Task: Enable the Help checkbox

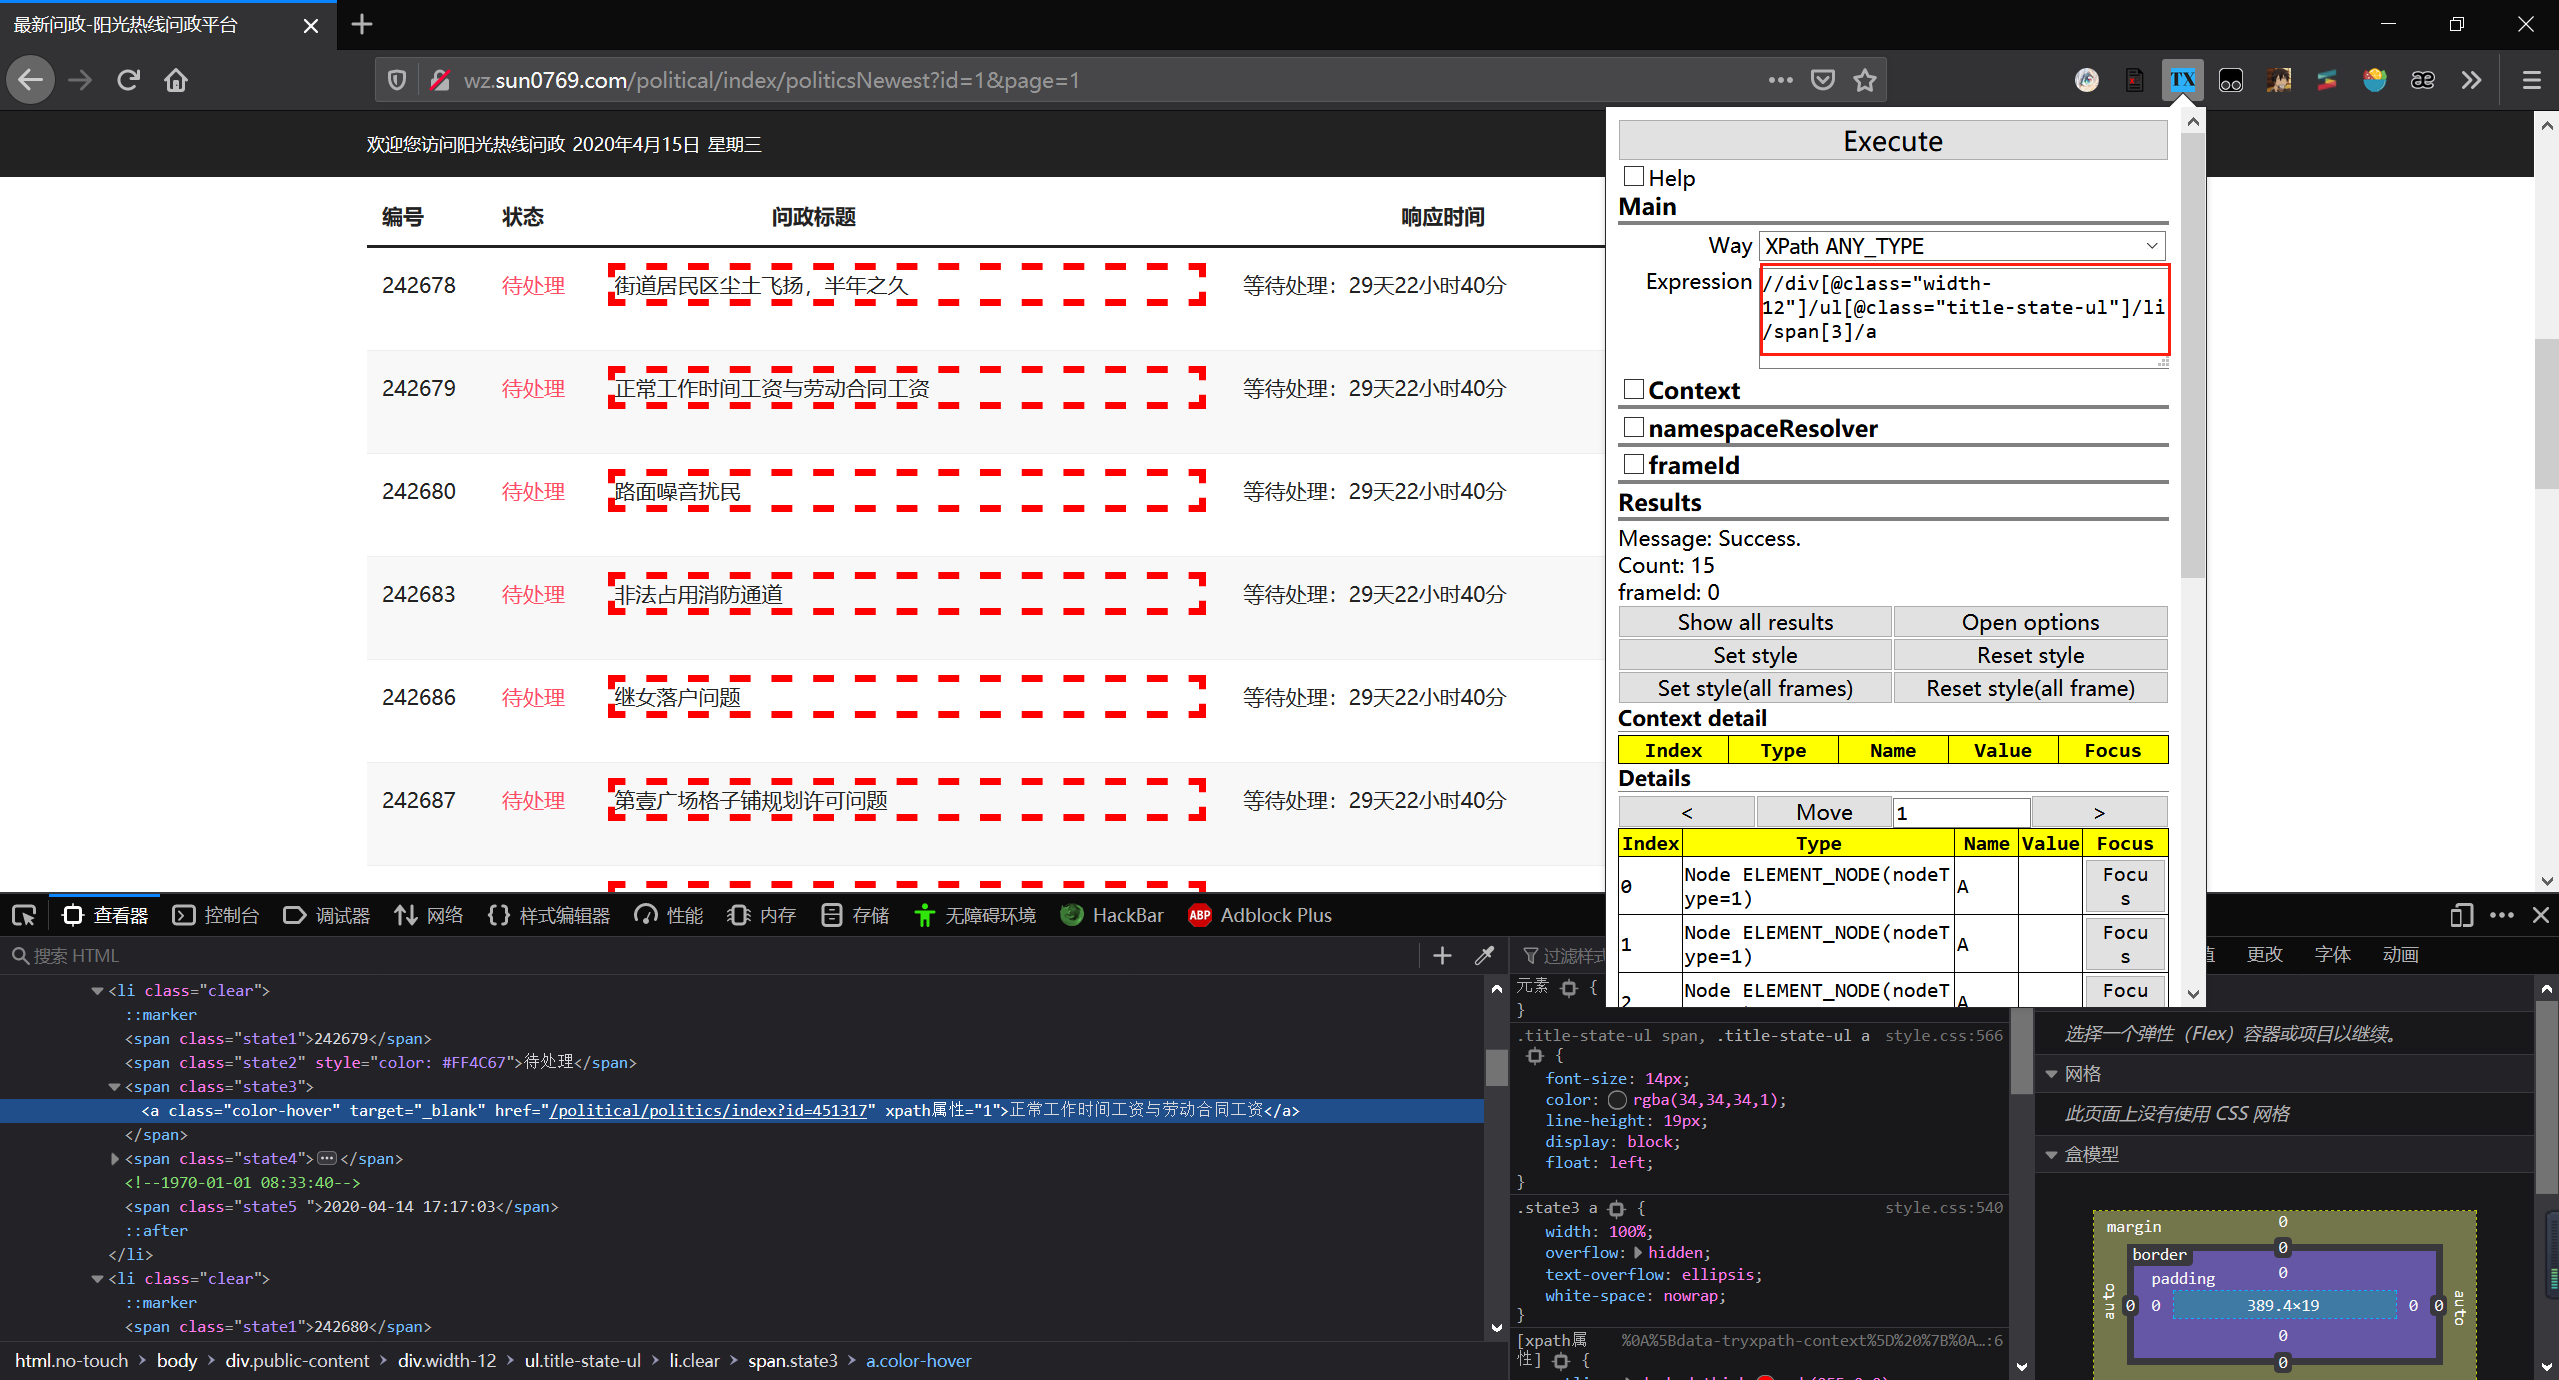Action: pyautogui.click(x=1634, y=177)
